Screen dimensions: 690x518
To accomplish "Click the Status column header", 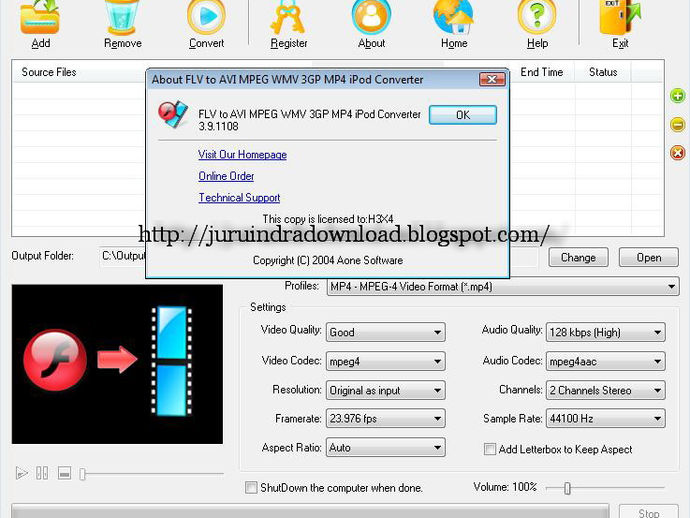I will [x=603, y=72].
